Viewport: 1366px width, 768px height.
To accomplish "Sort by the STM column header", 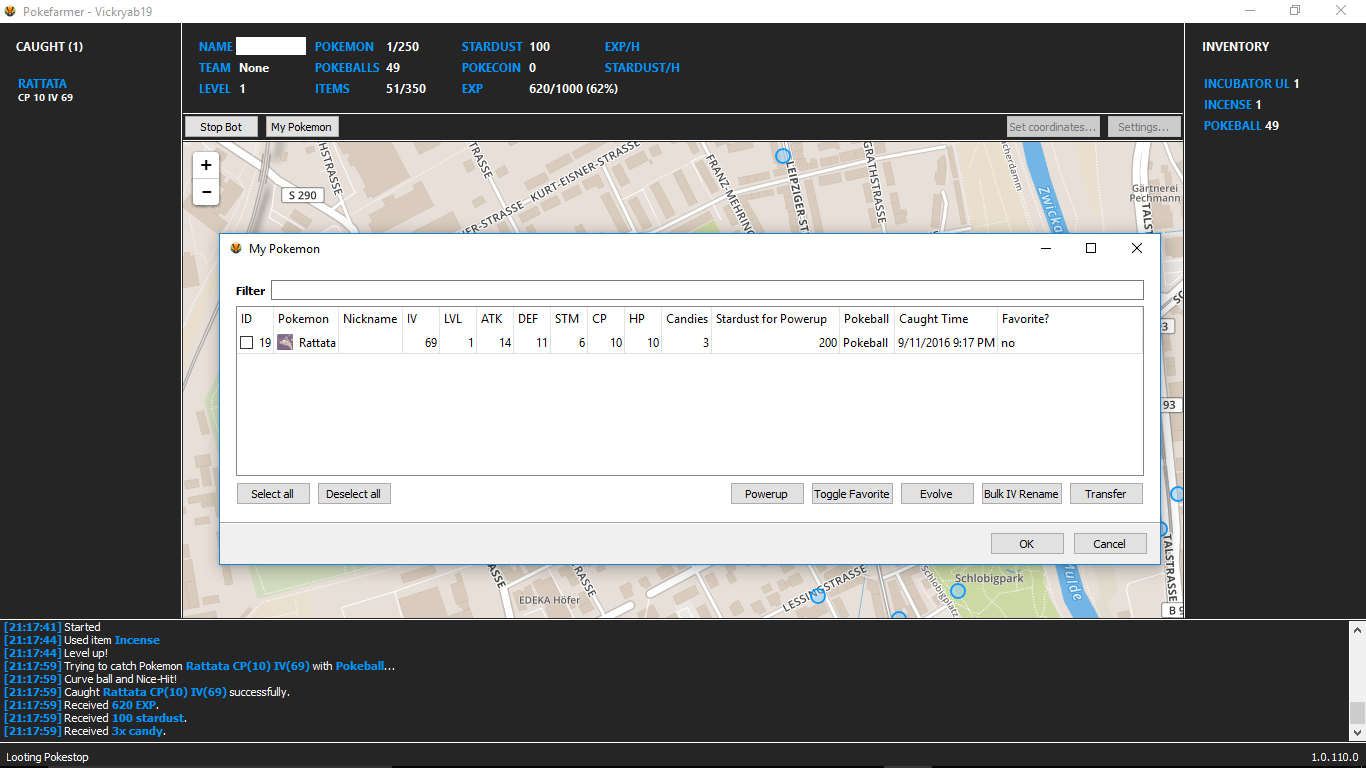I will pyautogui.click(x=569, y=319).
